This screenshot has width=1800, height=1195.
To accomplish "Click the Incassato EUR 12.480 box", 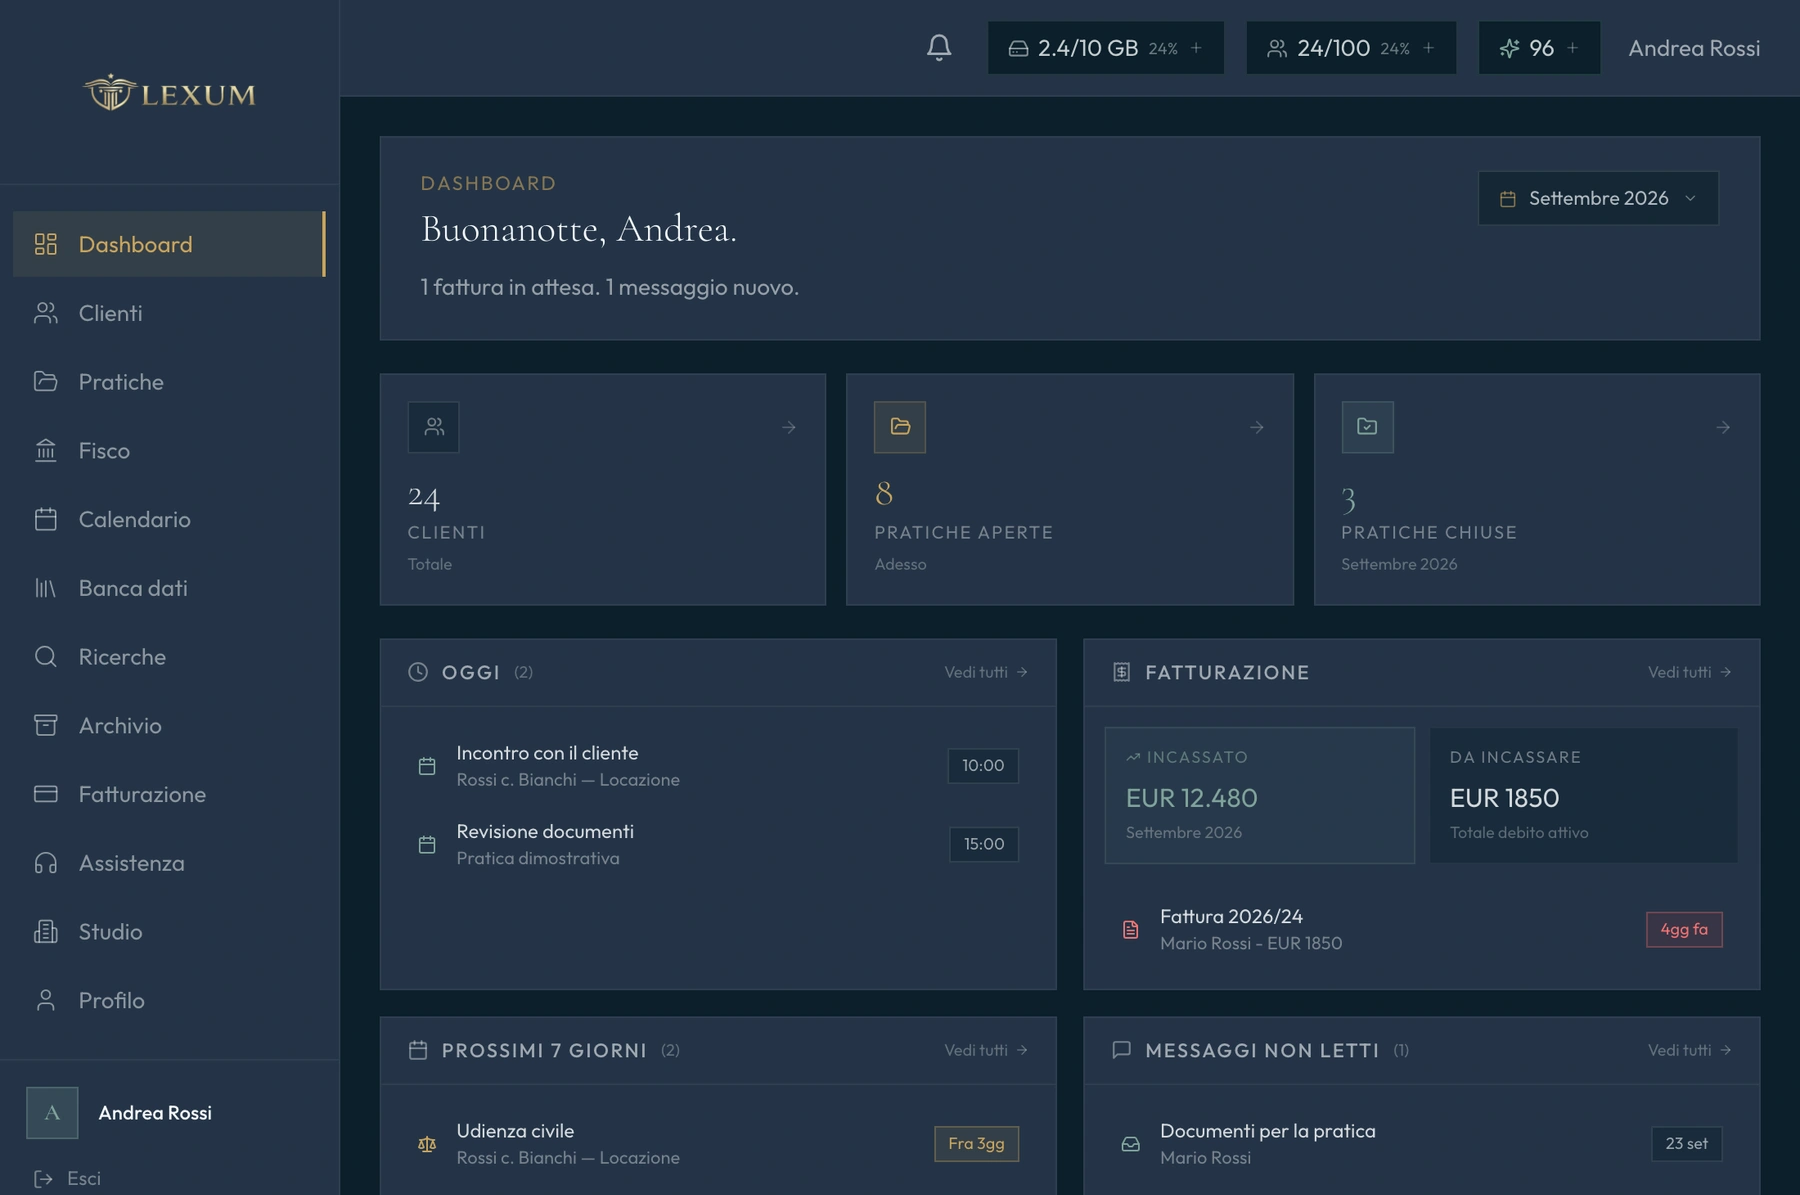I will (1259, 795).
